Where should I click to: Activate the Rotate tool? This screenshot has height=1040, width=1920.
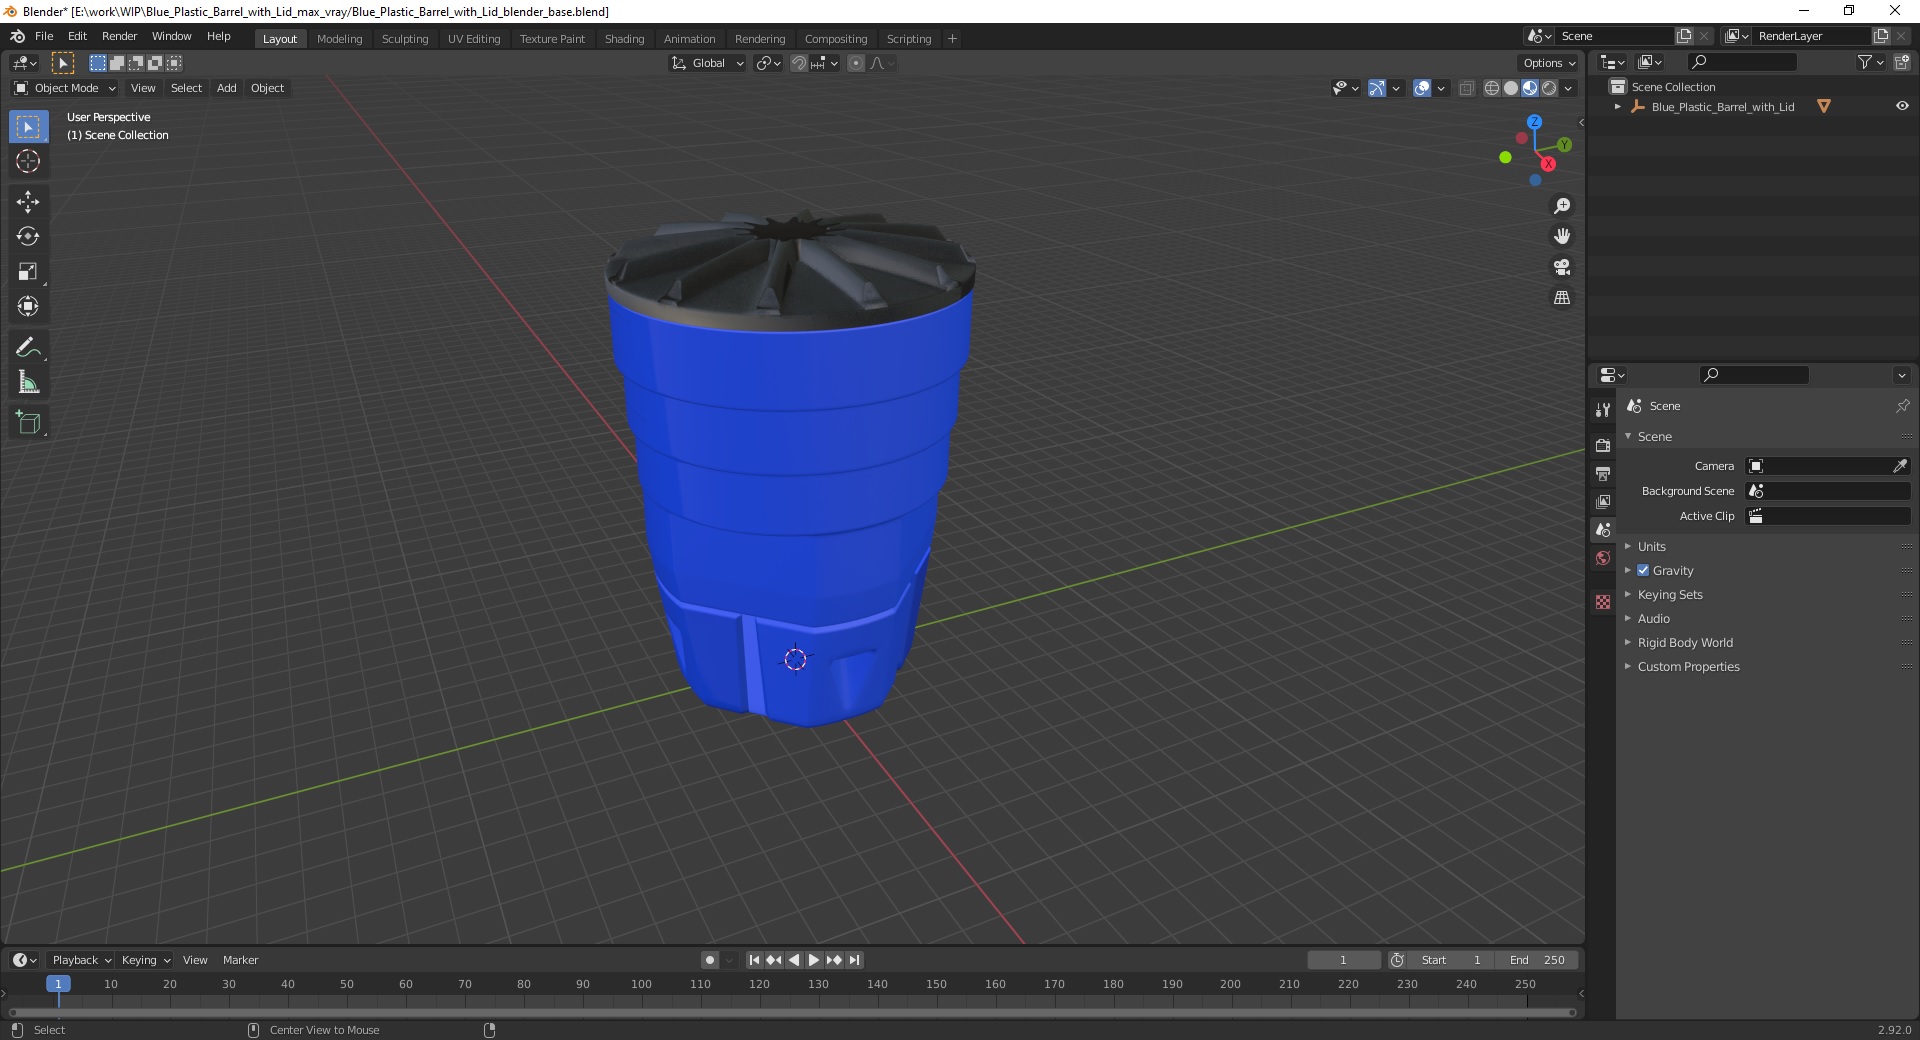(x=28, y=236)
